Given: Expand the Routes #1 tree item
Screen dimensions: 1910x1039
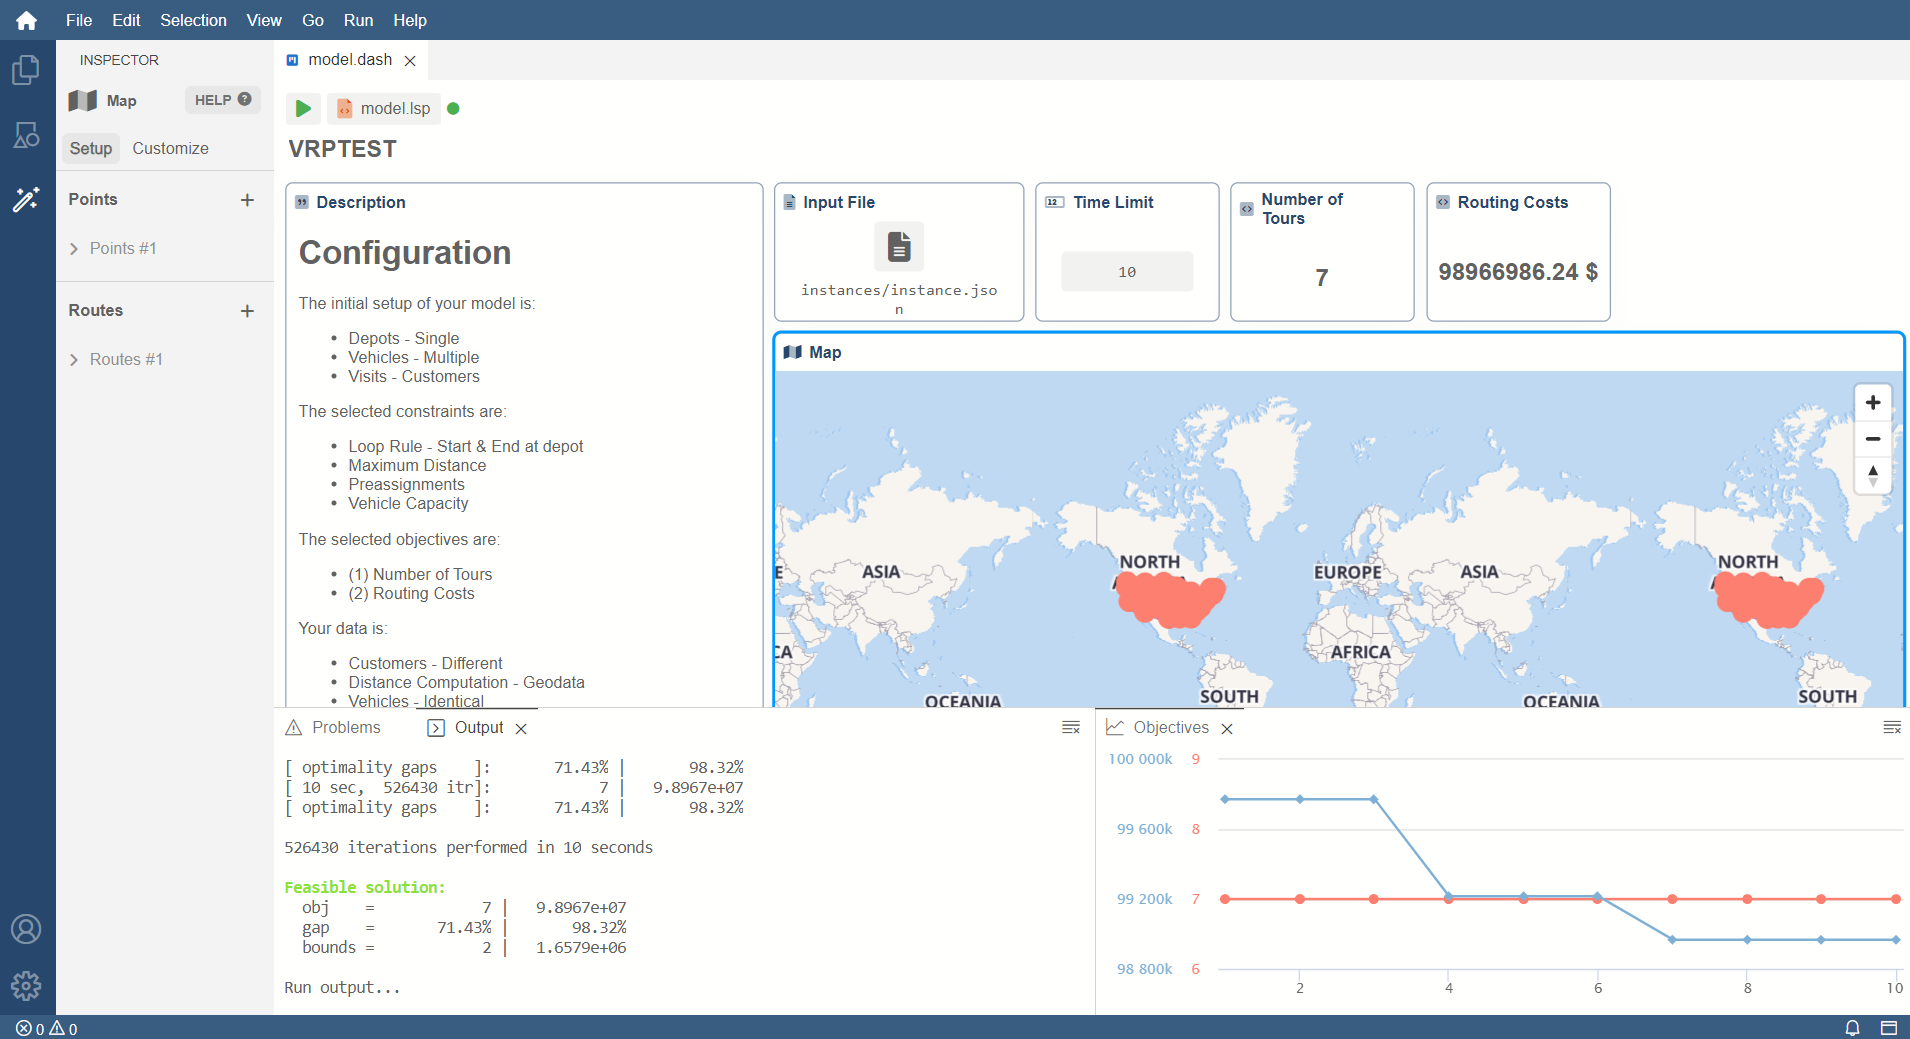Looking at the screenshot, I should 74,360.
